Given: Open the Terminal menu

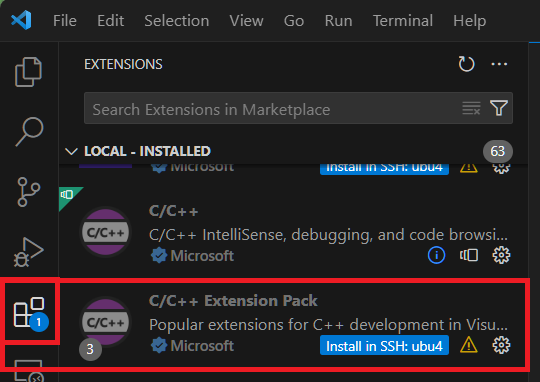Looking at the screenshot, I should point(403,21).
